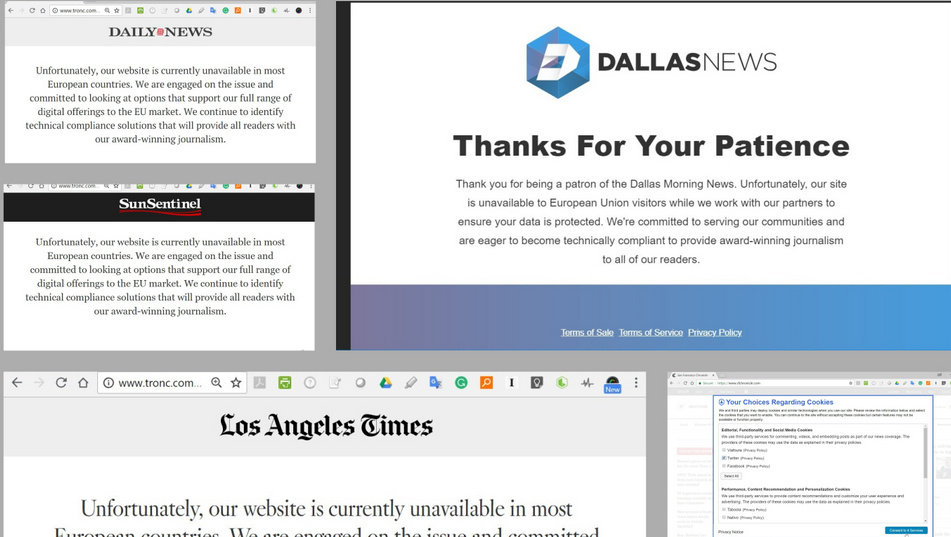Check the Viafoura cookie checkbox
This screenshot has height=537, width=951.
tap(724, 450)
